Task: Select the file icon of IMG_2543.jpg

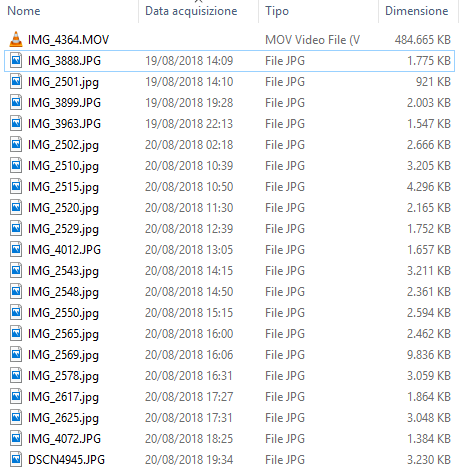Action: click(16, 270)
